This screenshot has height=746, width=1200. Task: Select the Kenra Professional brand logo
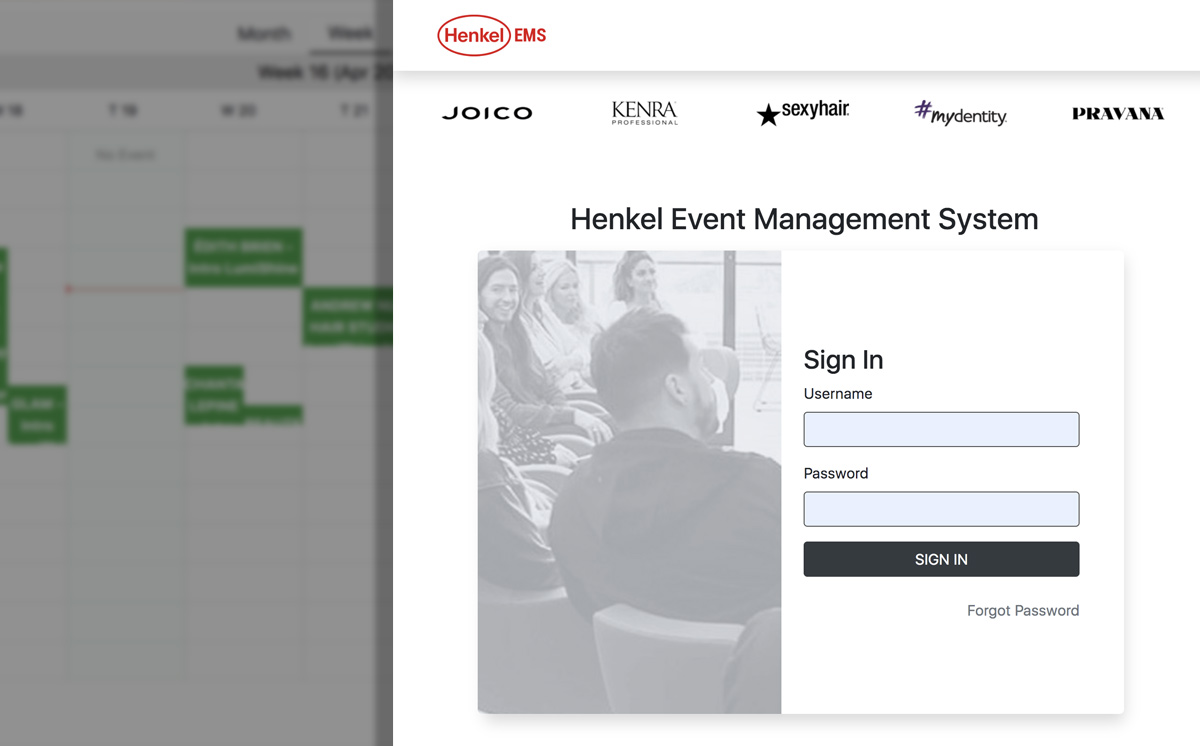645,113
